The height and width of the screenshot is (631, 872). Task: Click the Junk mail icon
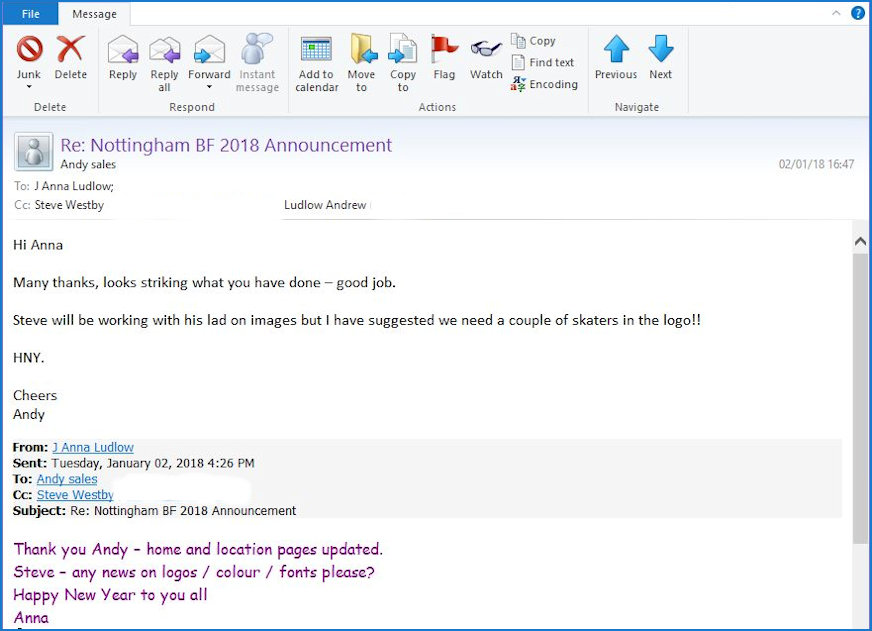click(29, 50)
